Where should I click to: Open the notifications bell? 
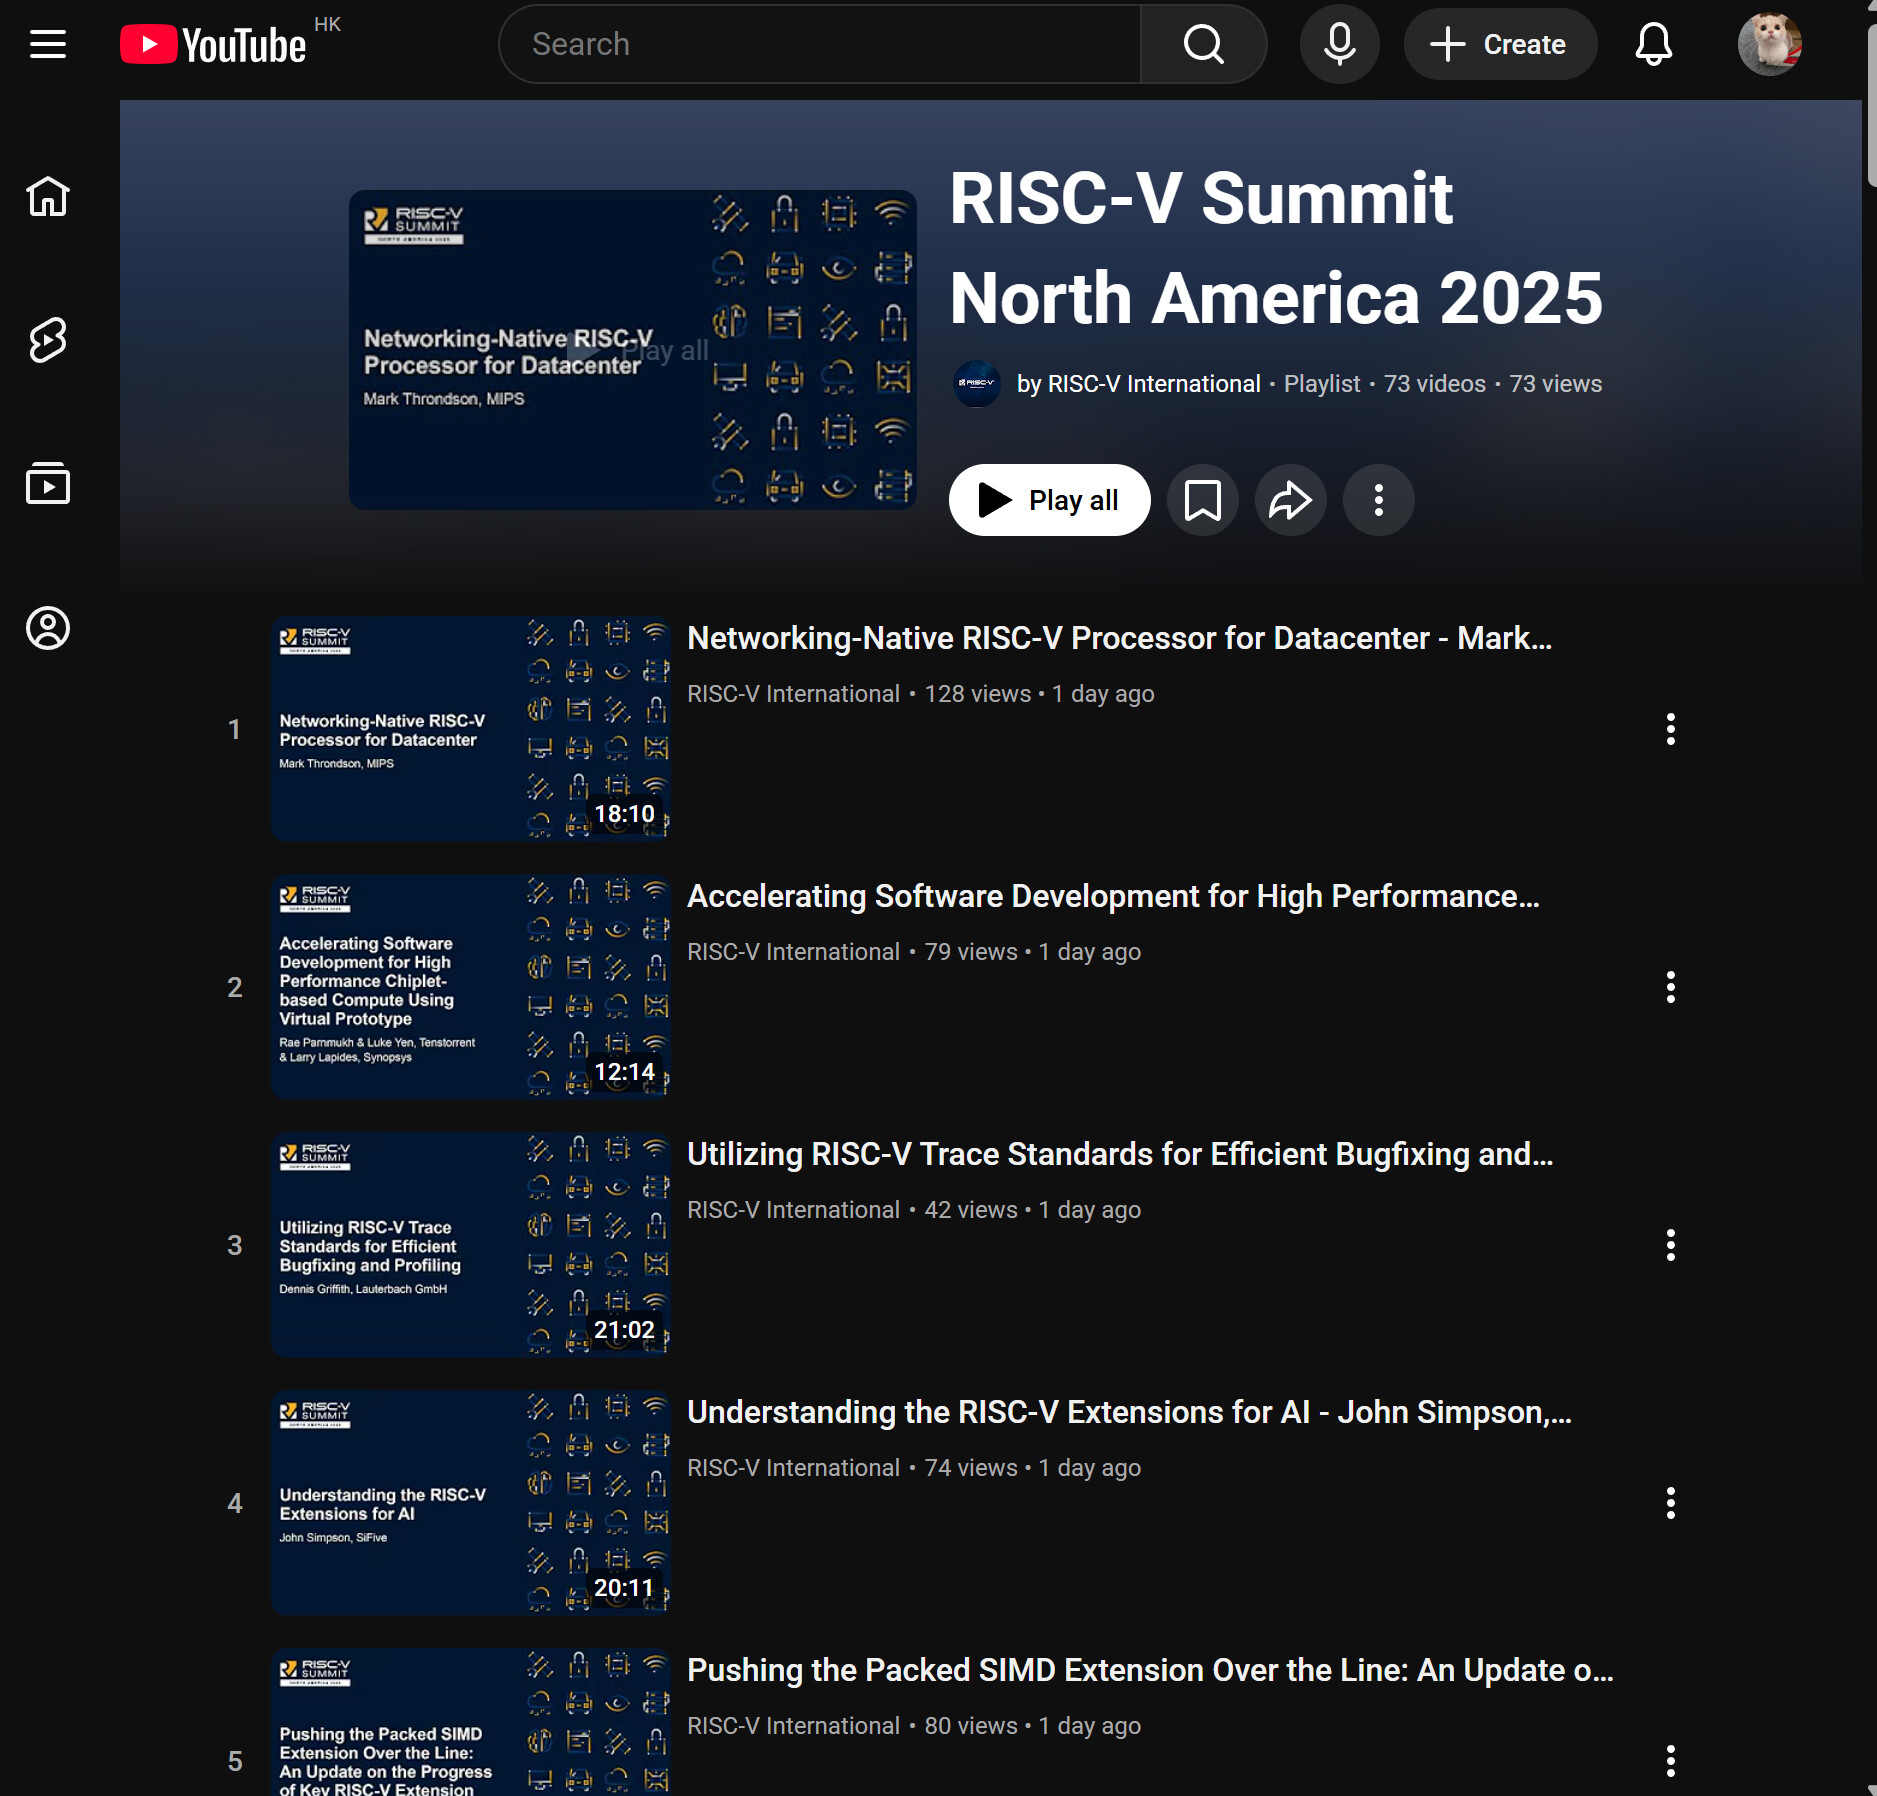[x=1653, y=44]
